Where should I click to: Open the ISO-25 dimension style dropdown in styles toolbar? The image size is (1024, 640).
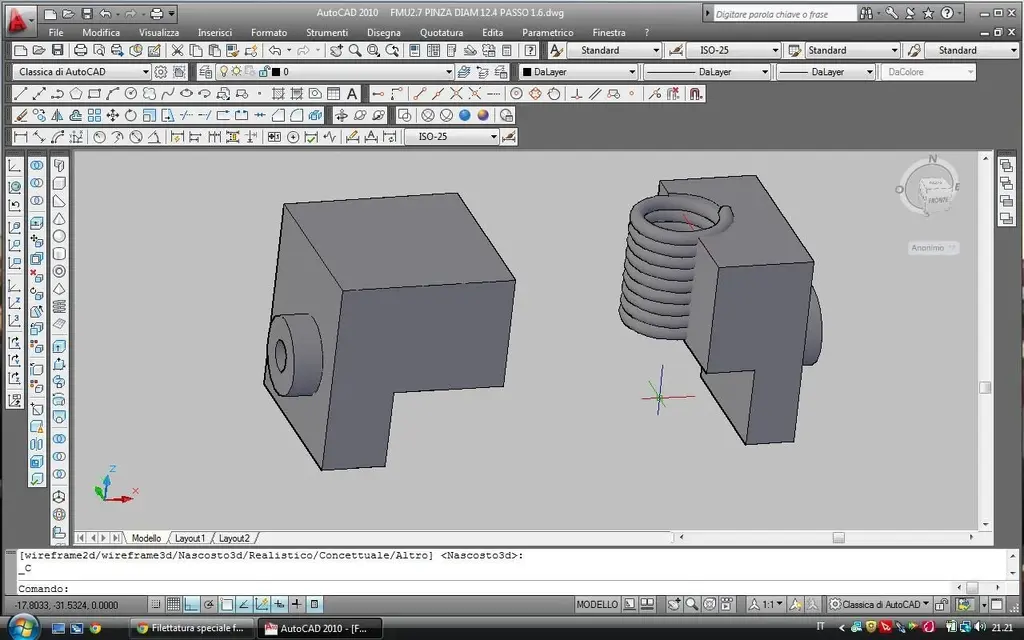tap(733, 50)
